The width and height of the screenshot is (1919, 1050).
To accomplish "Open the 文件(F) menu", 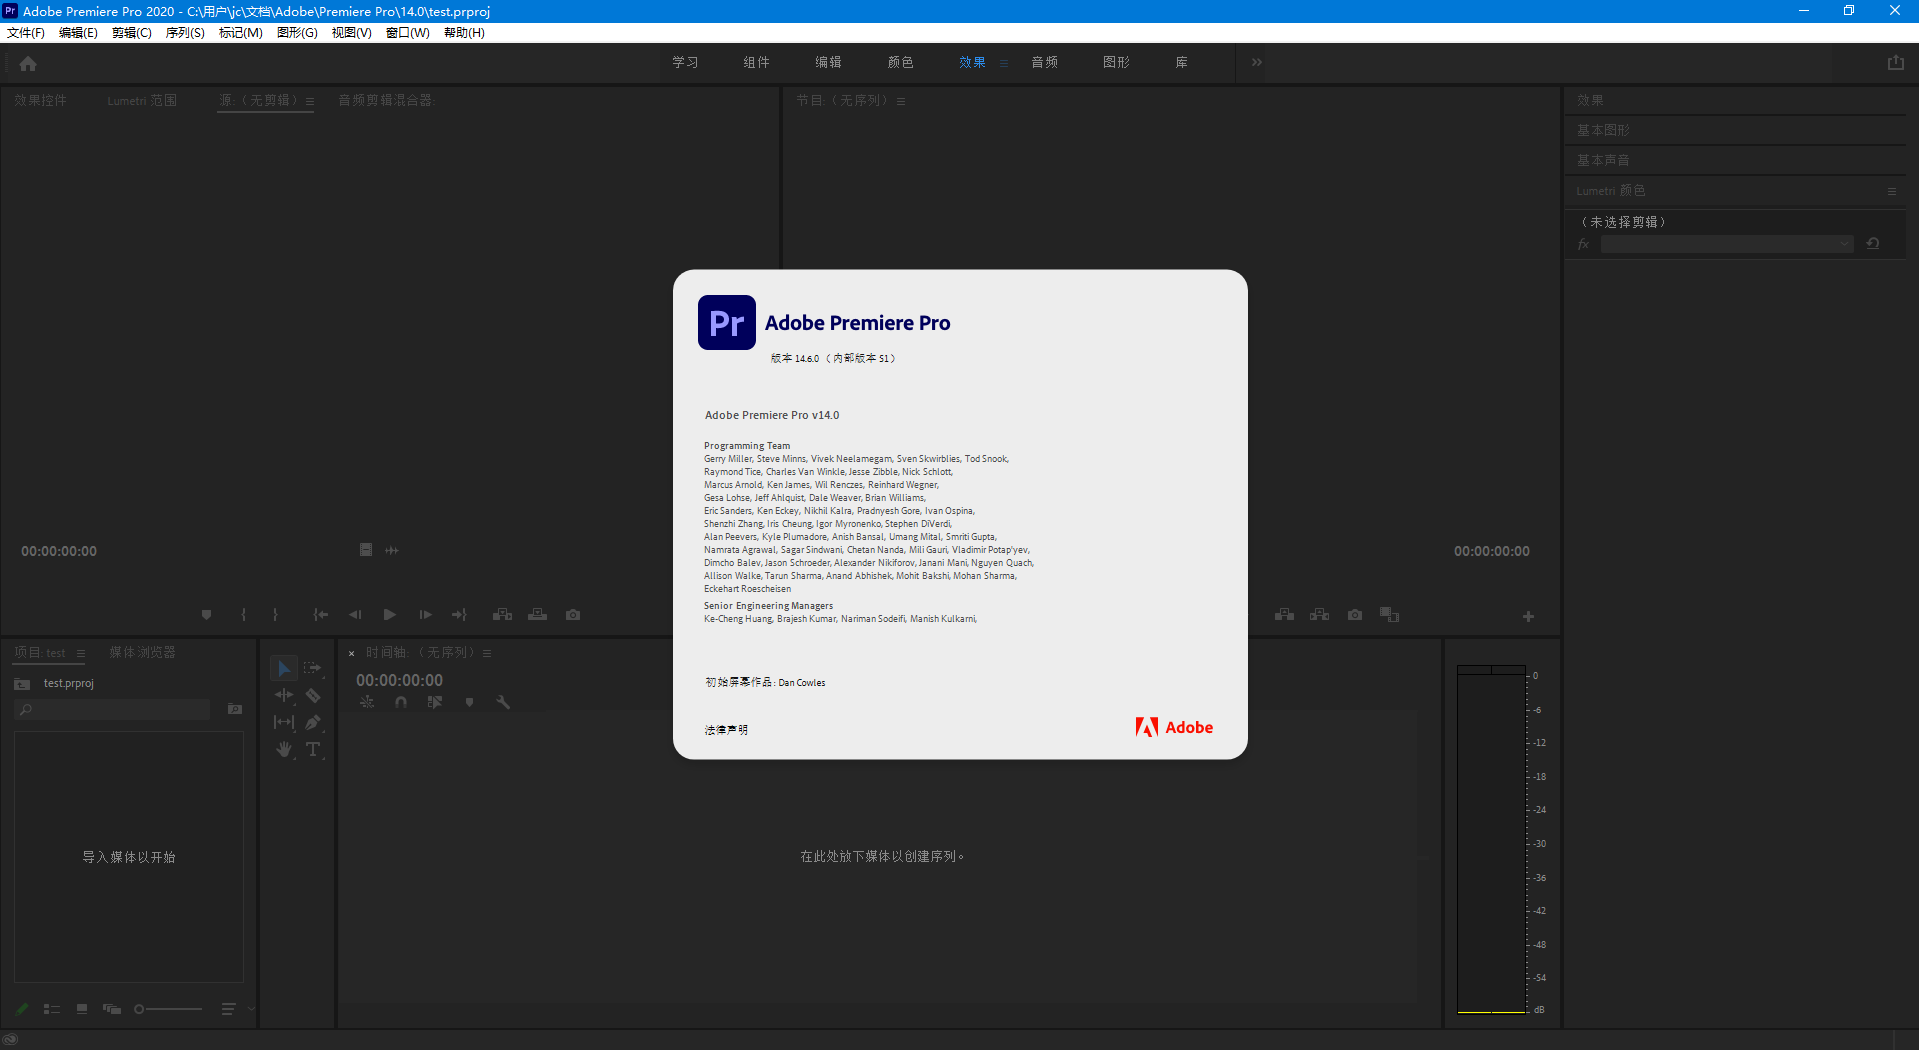I will (26, 33).
